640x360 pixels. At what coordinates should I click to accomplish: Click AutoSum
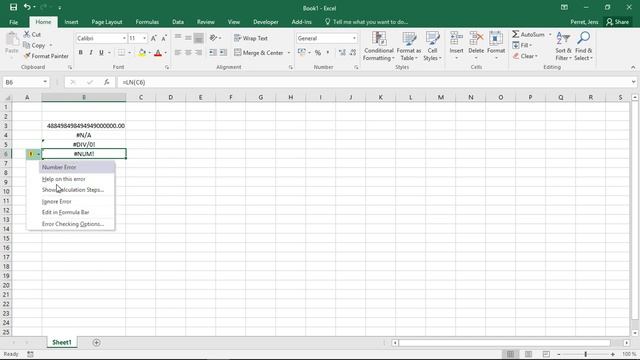(x=529, y=35)
